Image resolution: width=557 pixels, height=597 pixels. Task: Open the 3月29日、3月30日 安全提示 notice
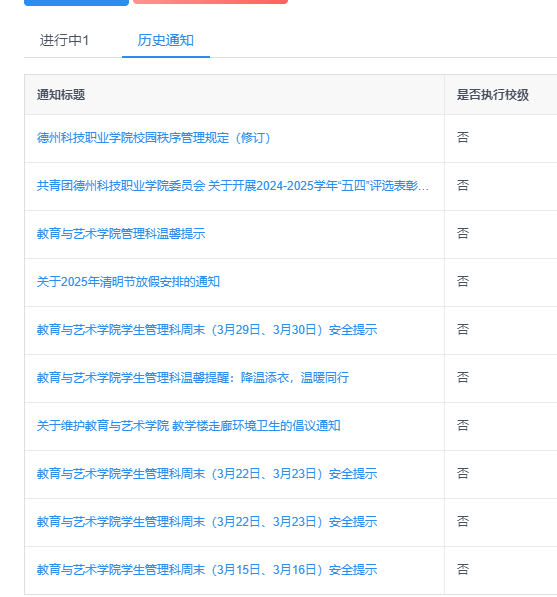[x=207, y=330]
